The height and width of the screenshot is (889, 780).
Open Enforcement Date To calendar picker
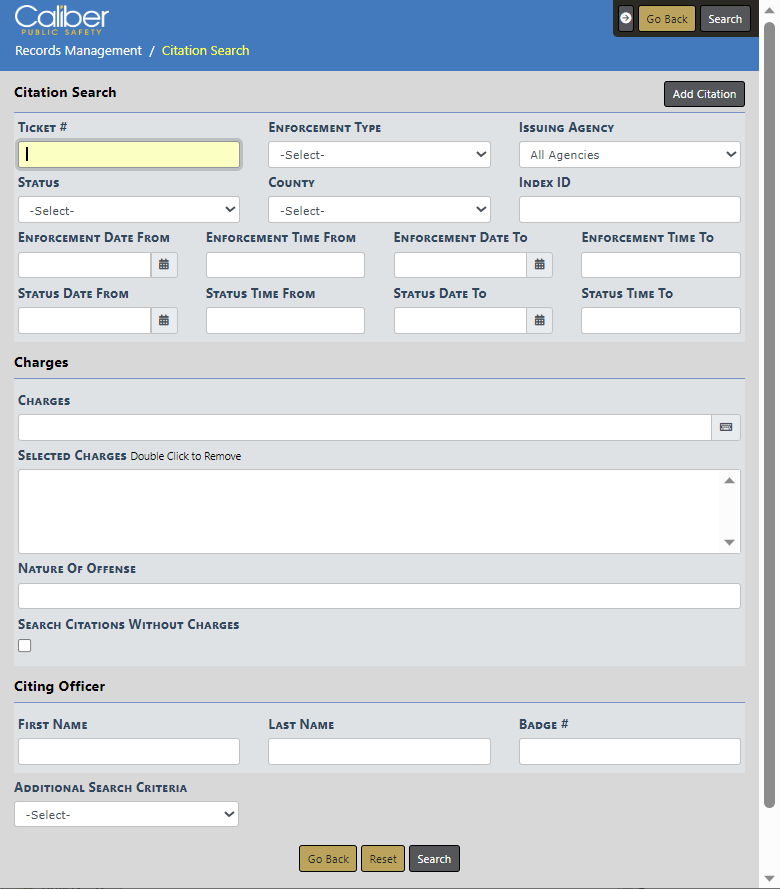click(x=540, y=265)
